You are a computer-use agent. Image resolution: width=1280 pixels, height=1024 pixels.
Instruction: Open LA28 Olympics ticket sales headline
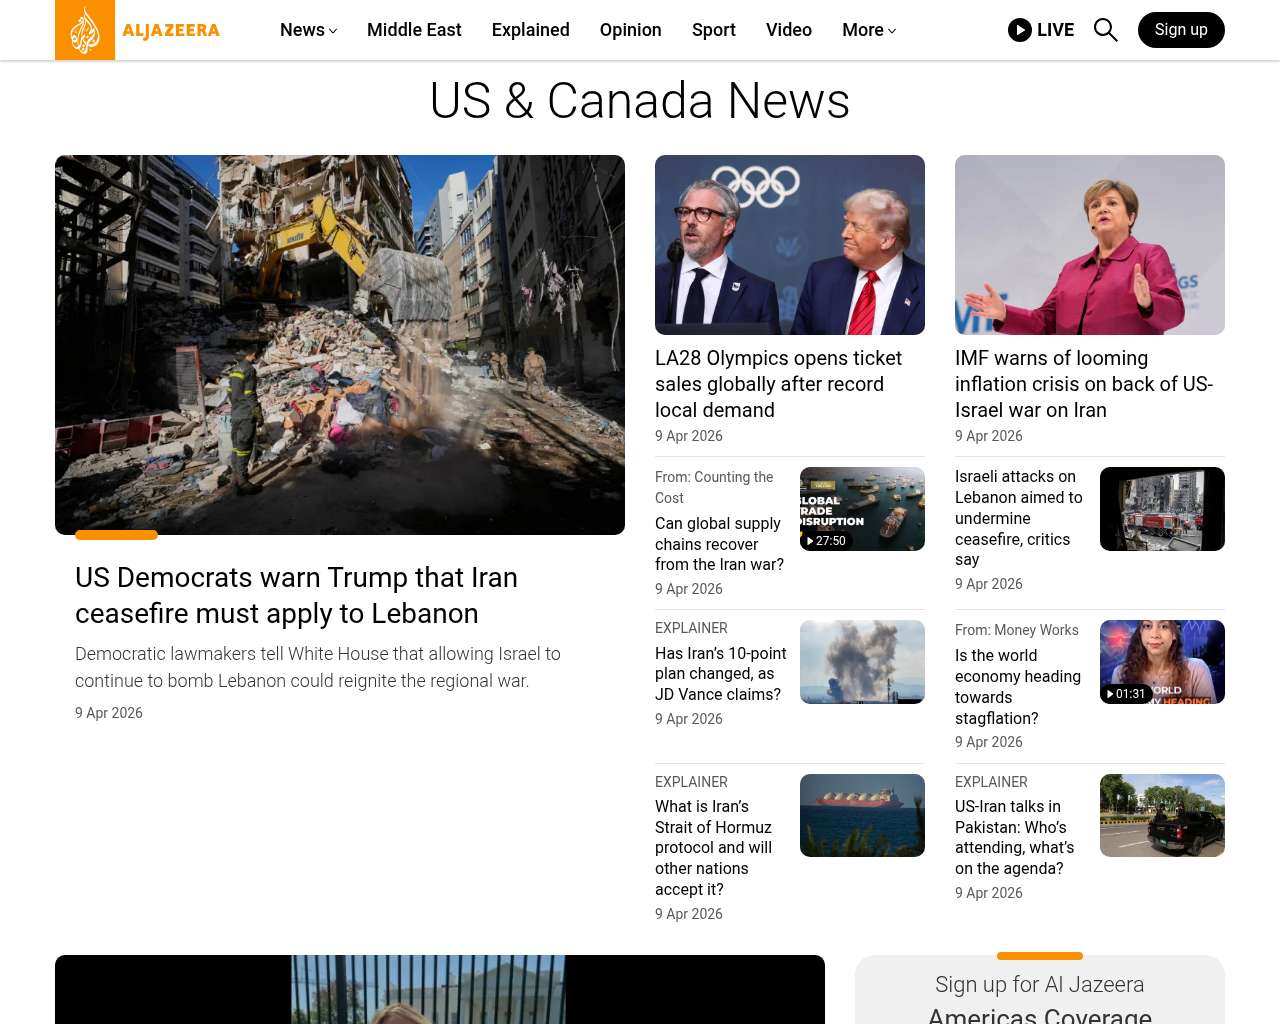click(x=778, y=384)
